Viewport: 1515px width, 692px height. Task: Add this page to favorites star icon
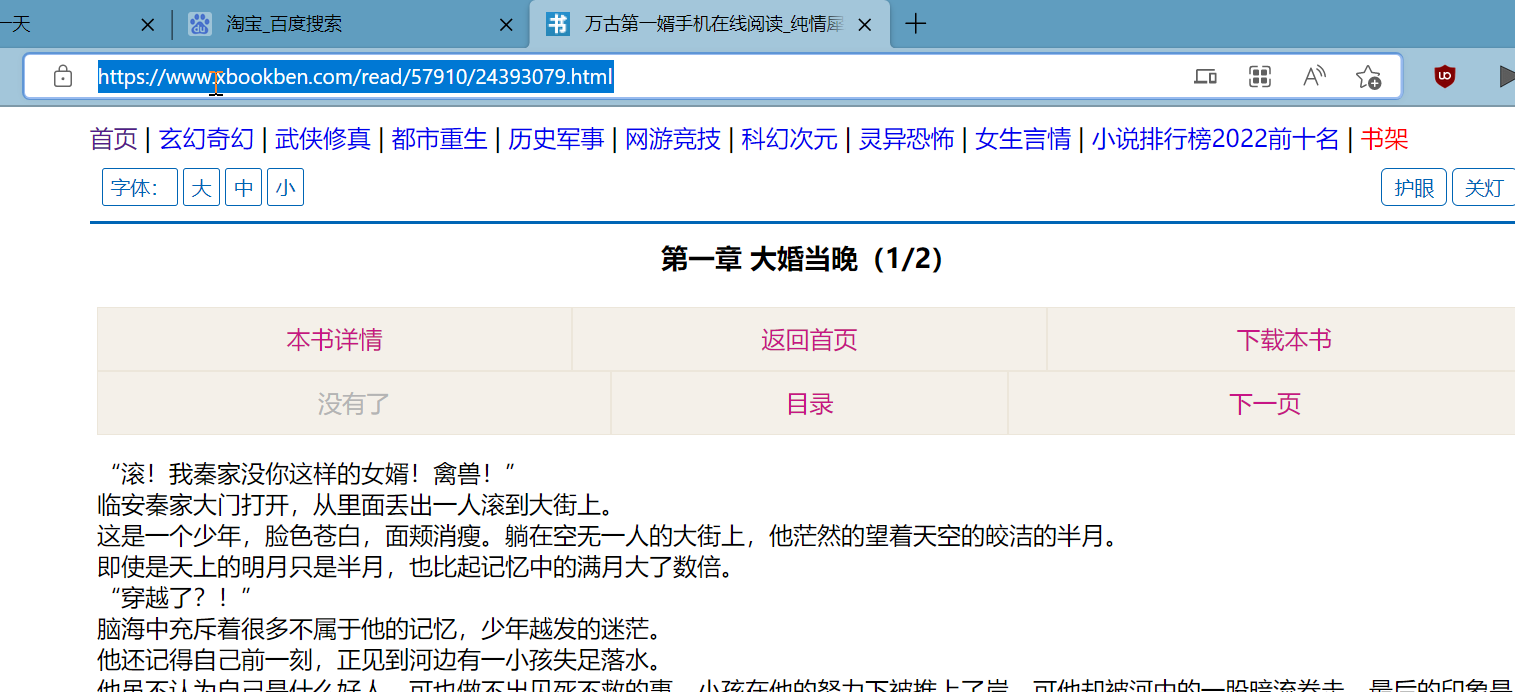pos(1368,77)
